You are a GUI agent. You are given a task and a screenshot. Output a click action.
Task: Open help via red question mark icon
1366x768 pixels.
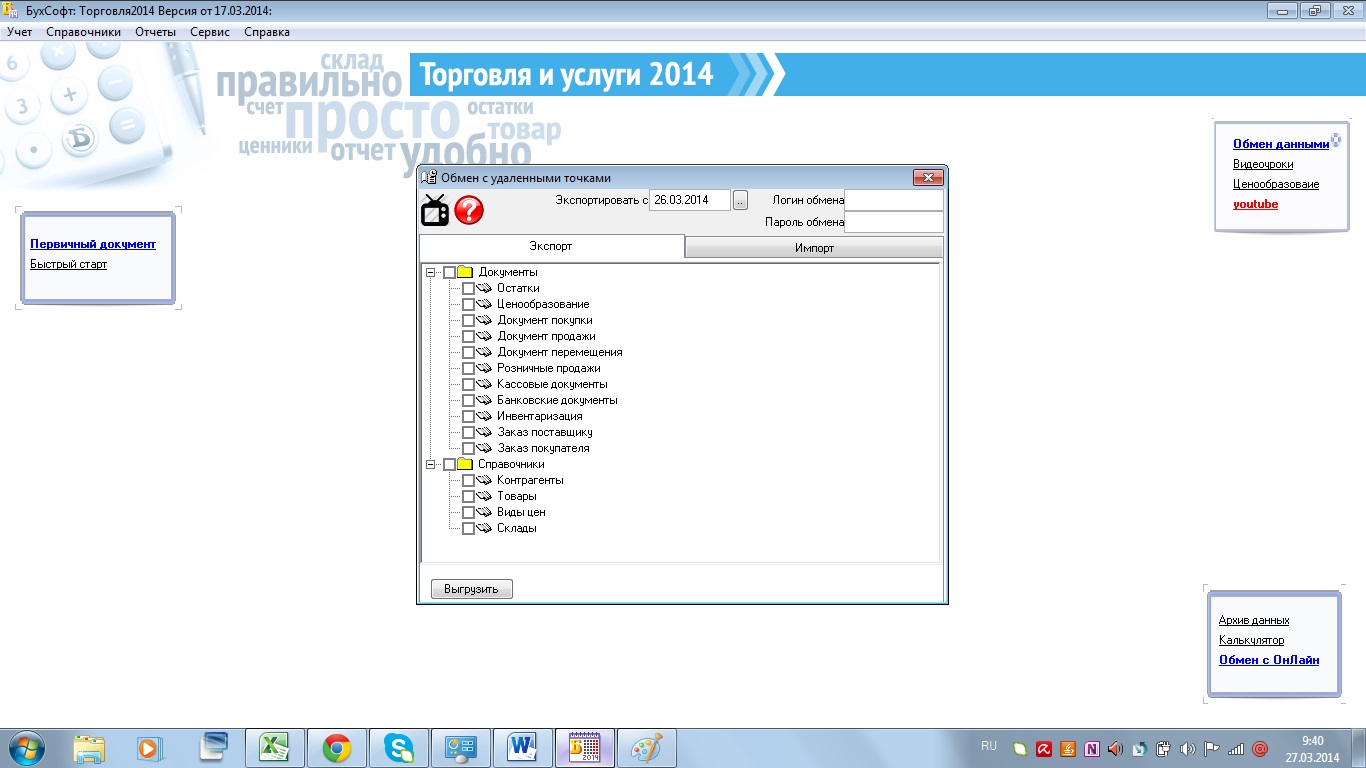click(x=469, y=210)
